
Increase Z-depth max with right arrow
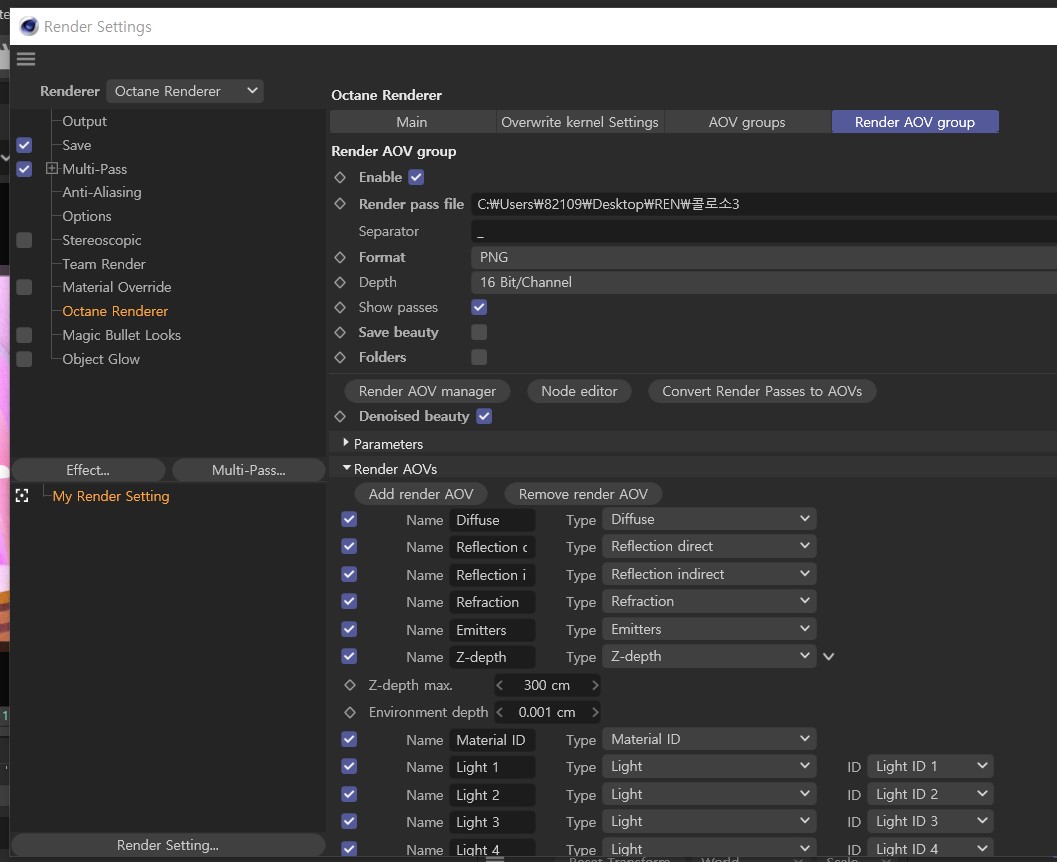click(595, 685)
